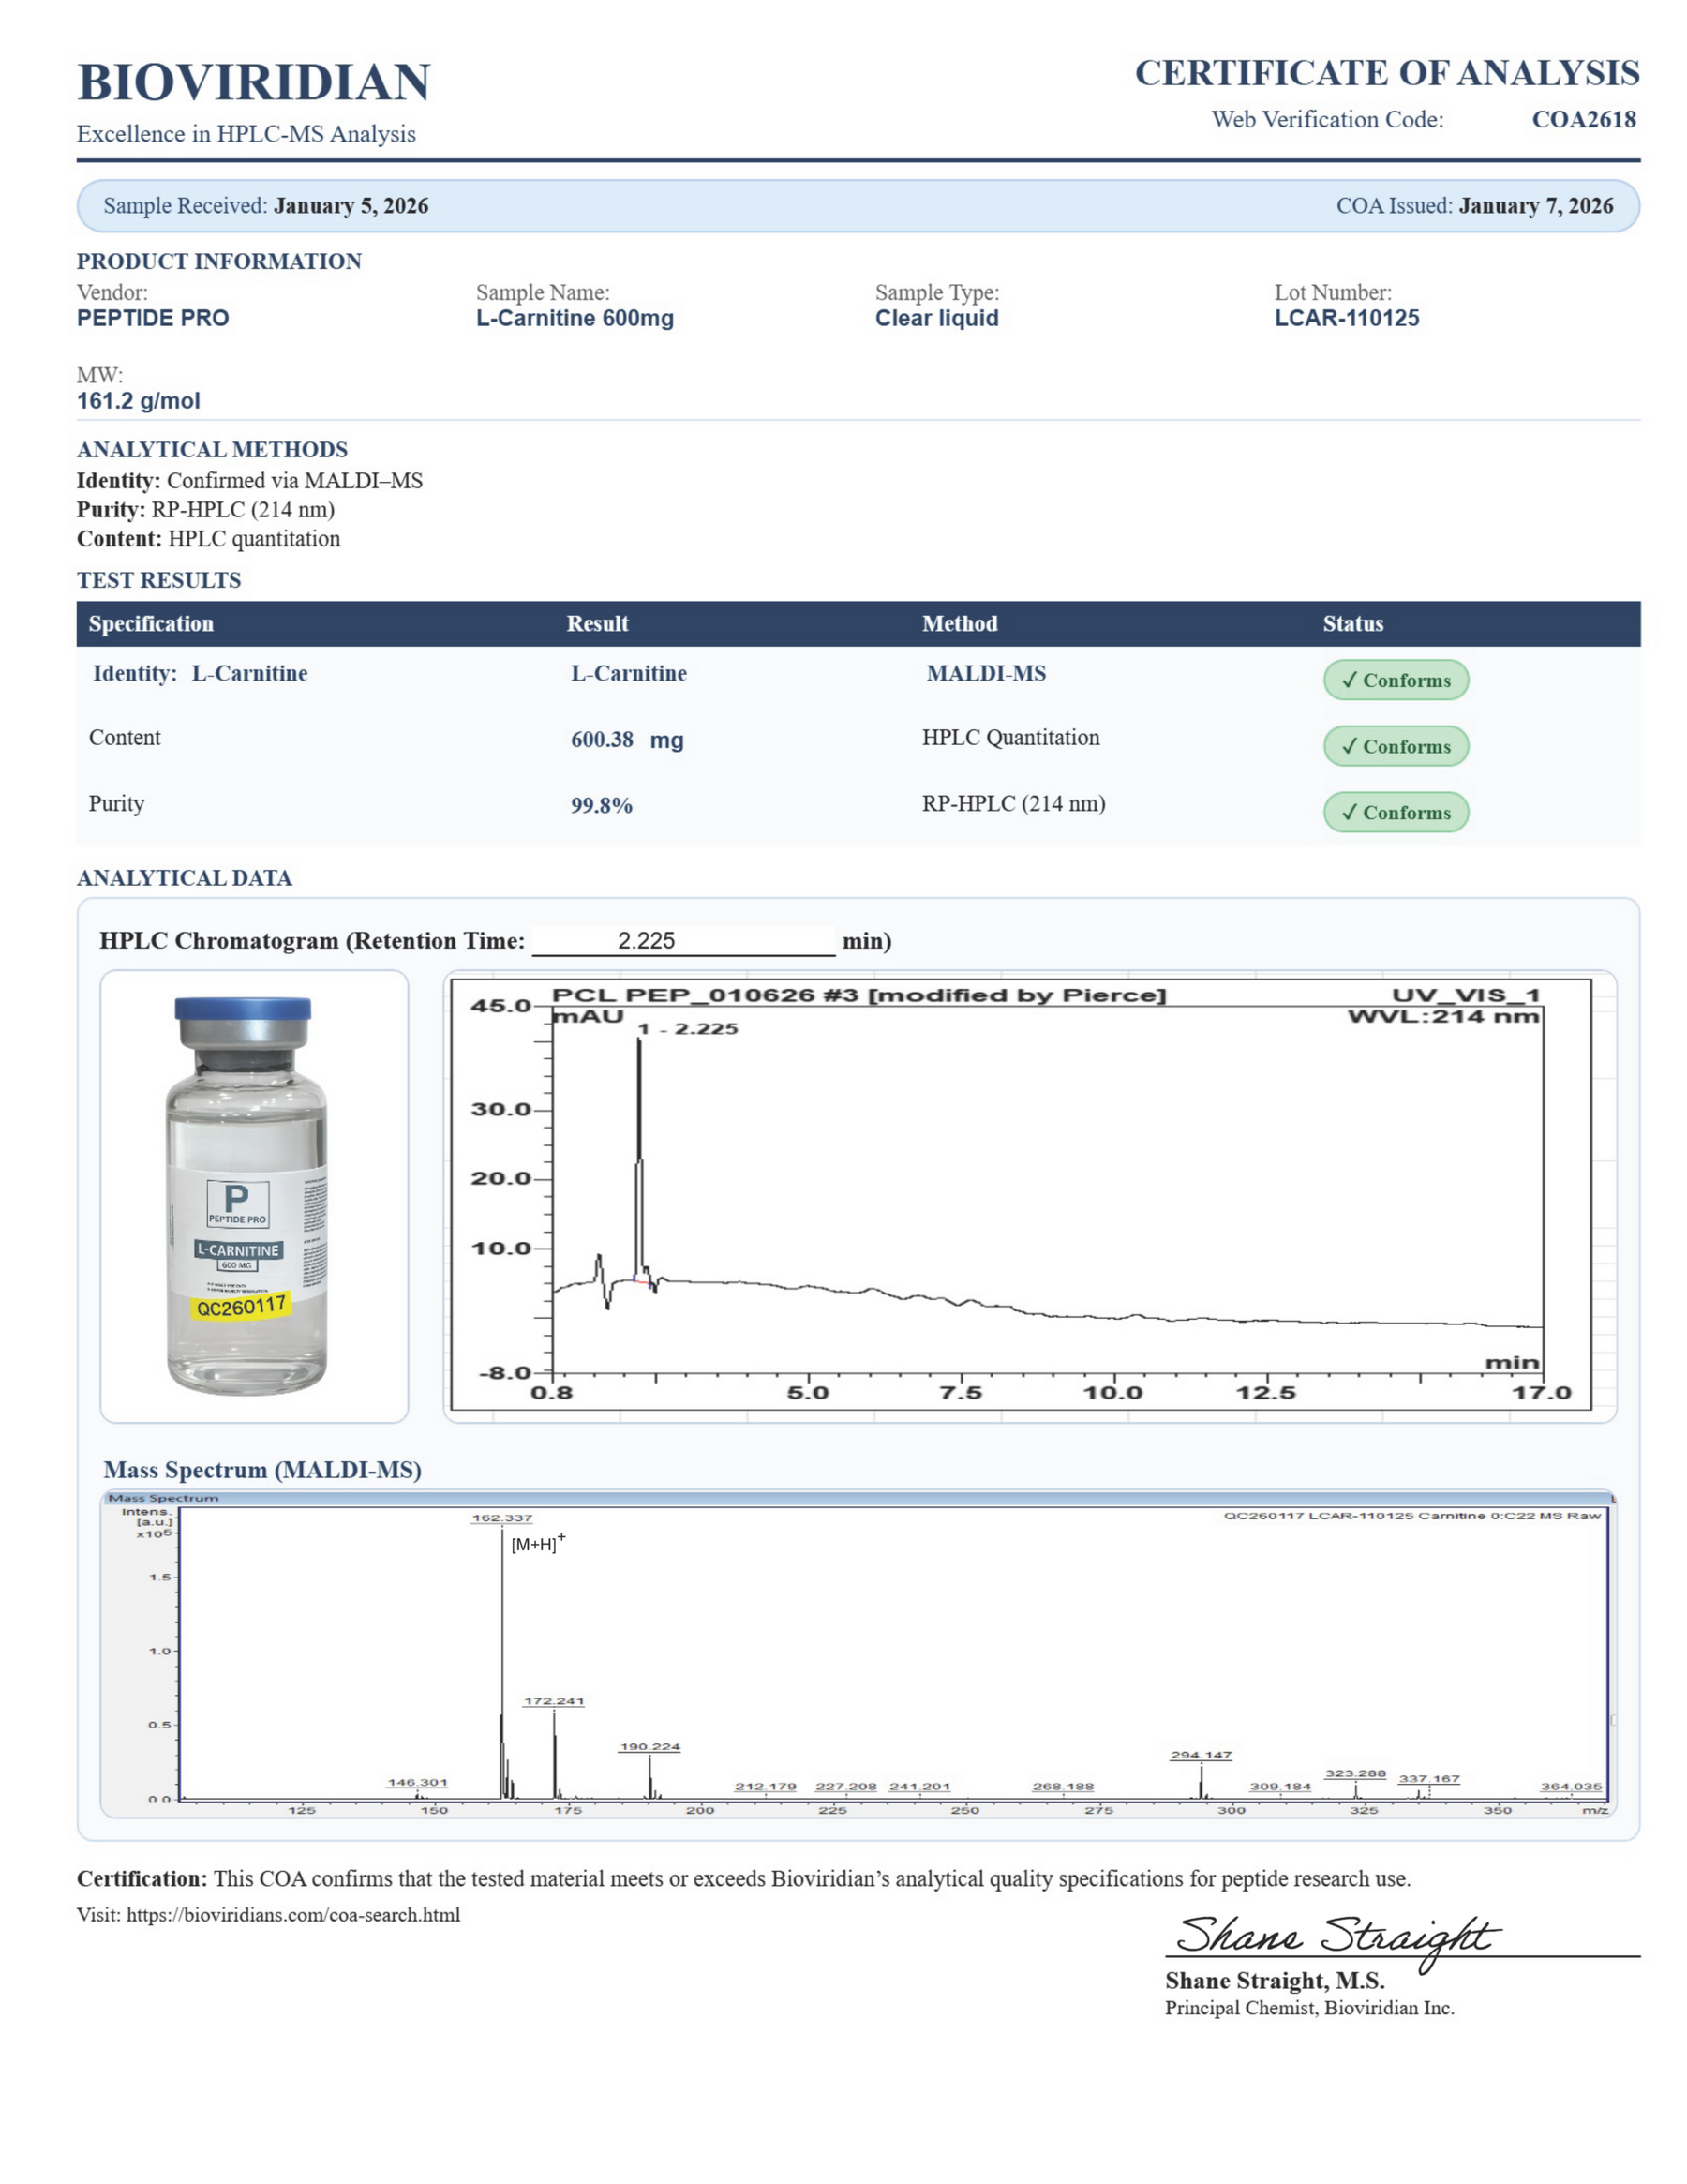Click the Status column header
This screenshot has height=2184, width=1687.
coord(1353,624)
